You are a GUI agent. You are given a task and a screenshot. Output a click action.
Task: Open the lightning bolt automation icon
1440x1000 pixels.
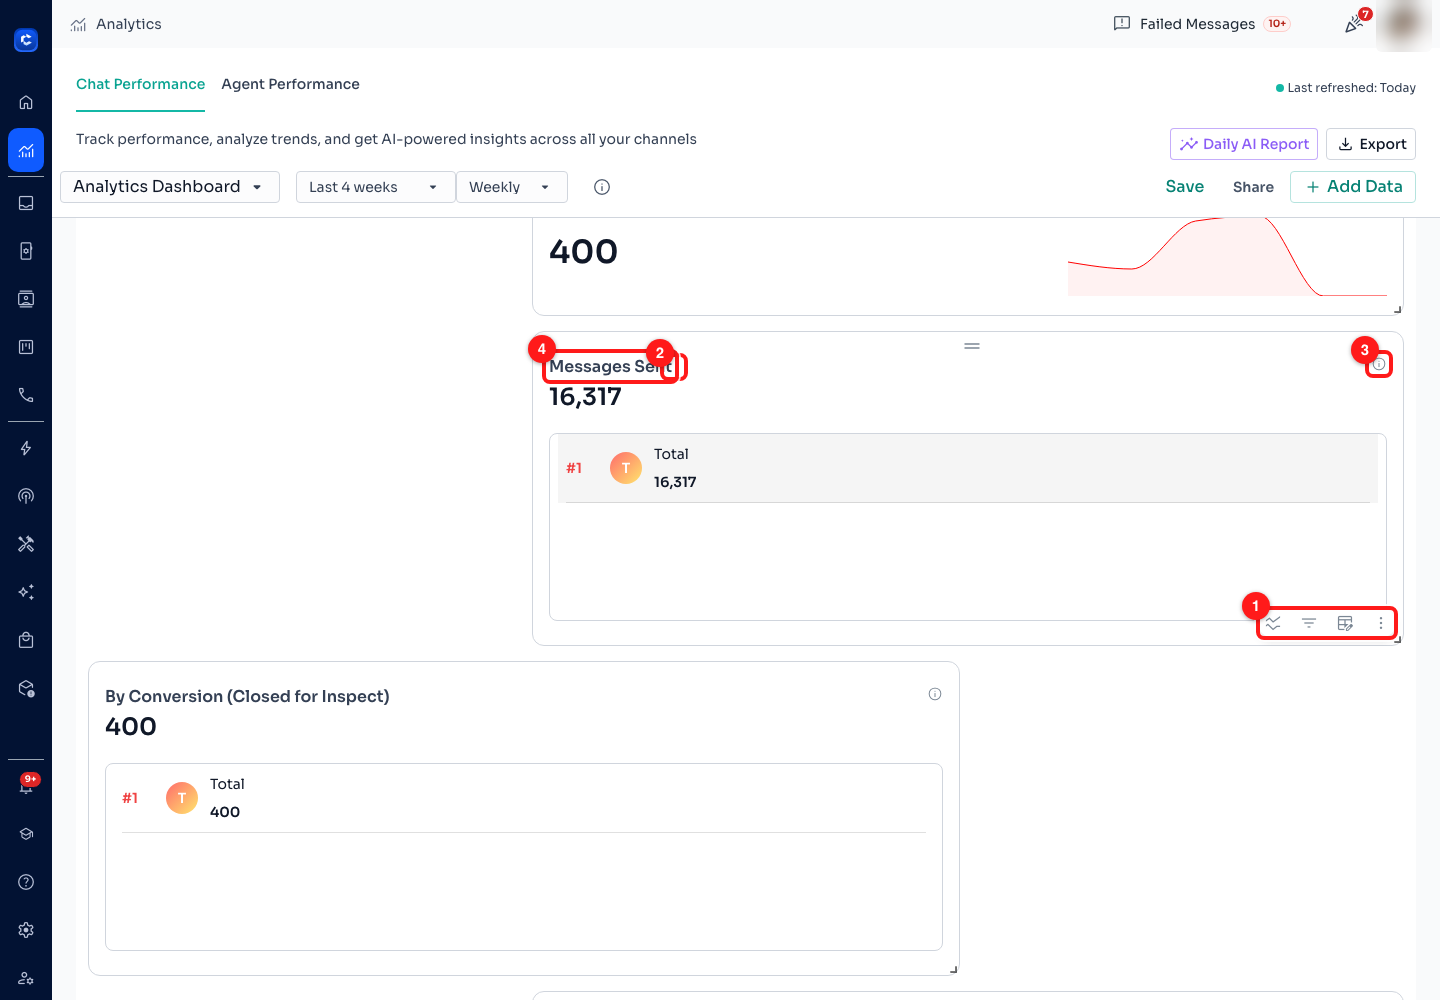pyautogui.click(x=26, y=448)
